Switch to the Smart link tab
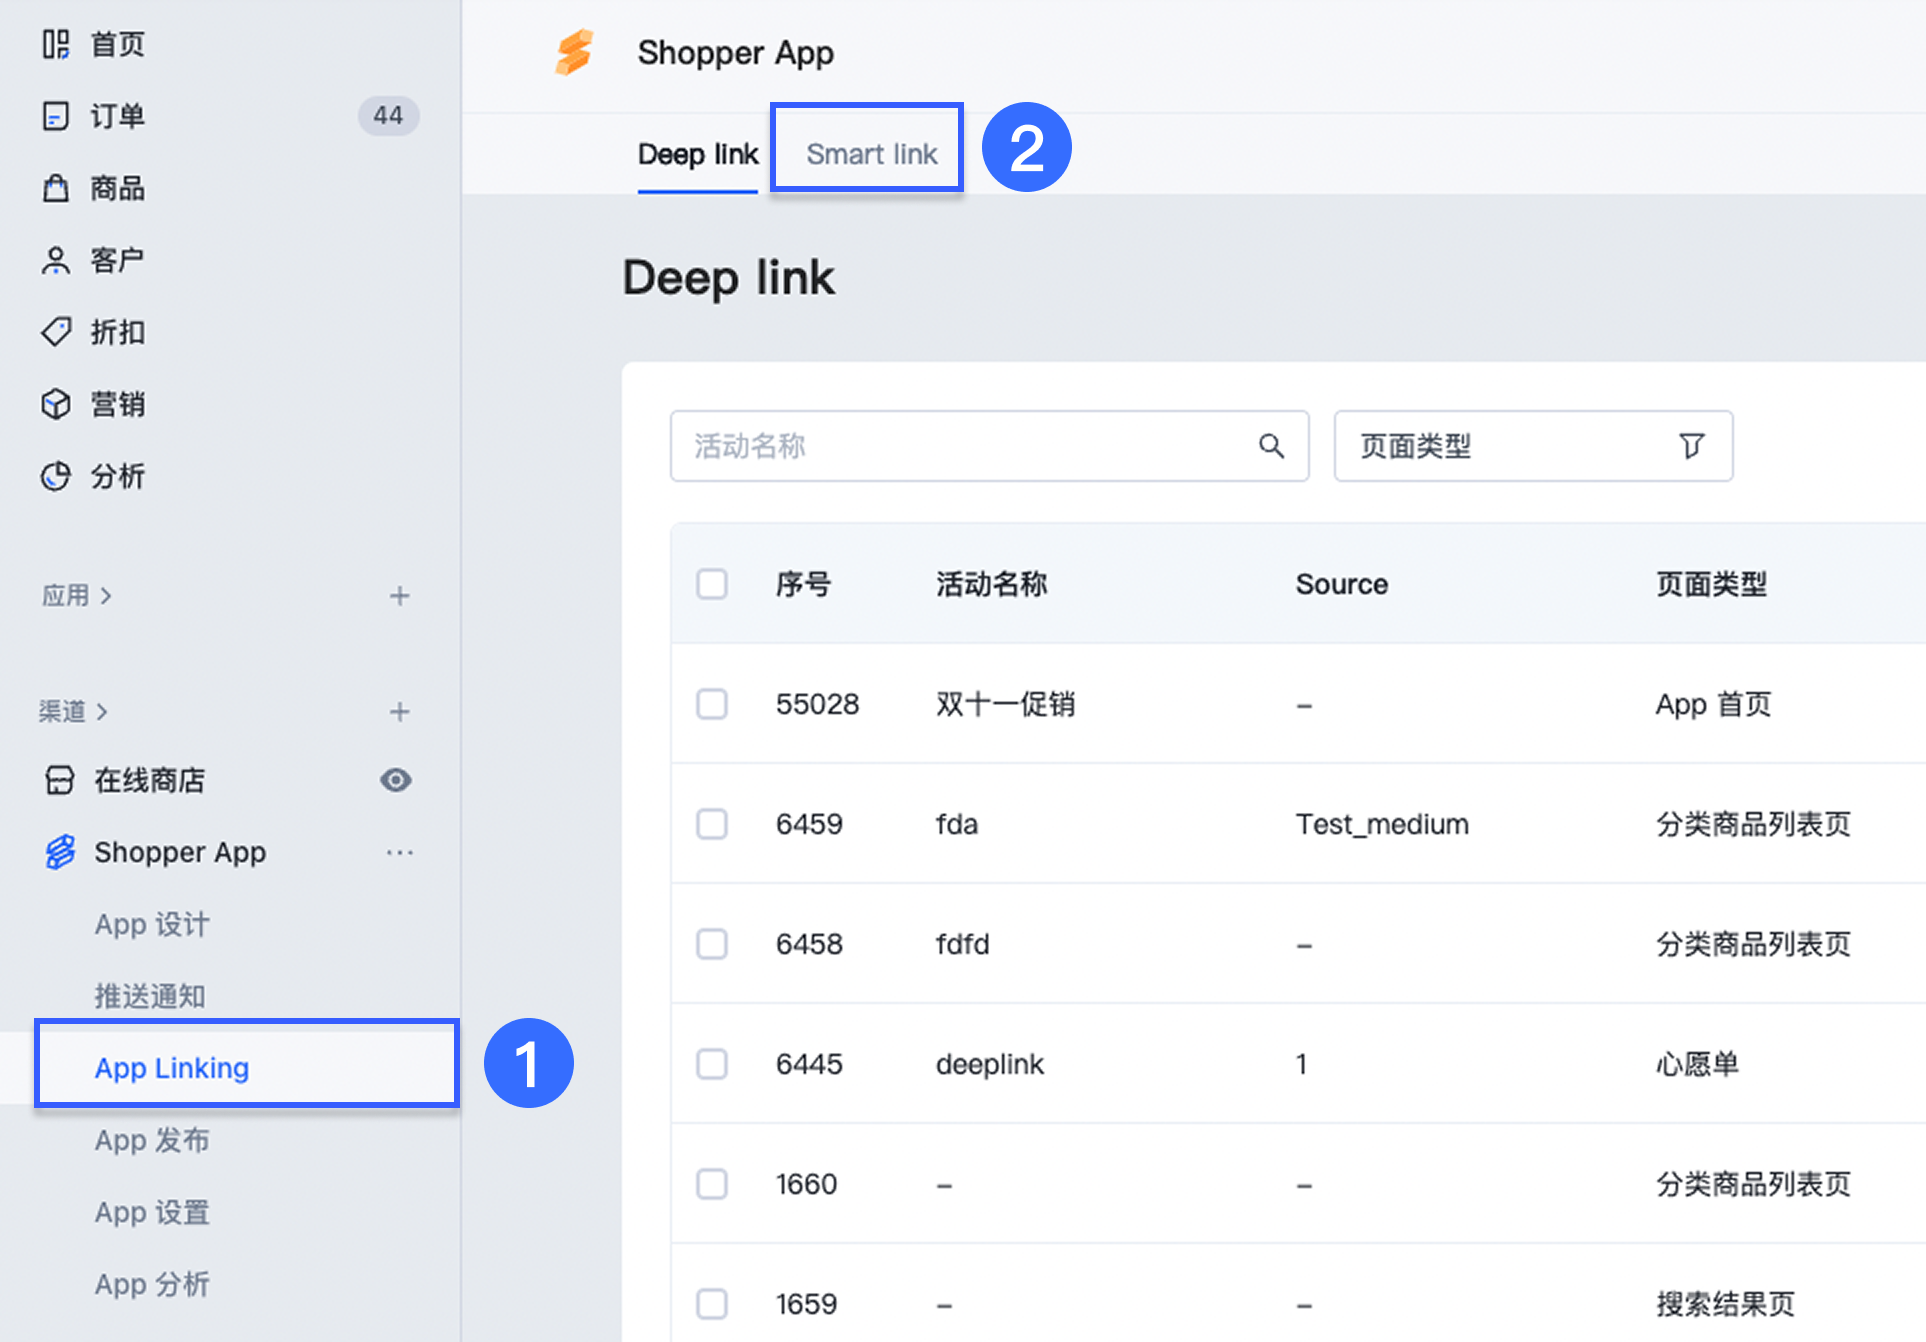Image resolution: width=1926 pixels, height=1342 pixels. (x=871, y=154)
